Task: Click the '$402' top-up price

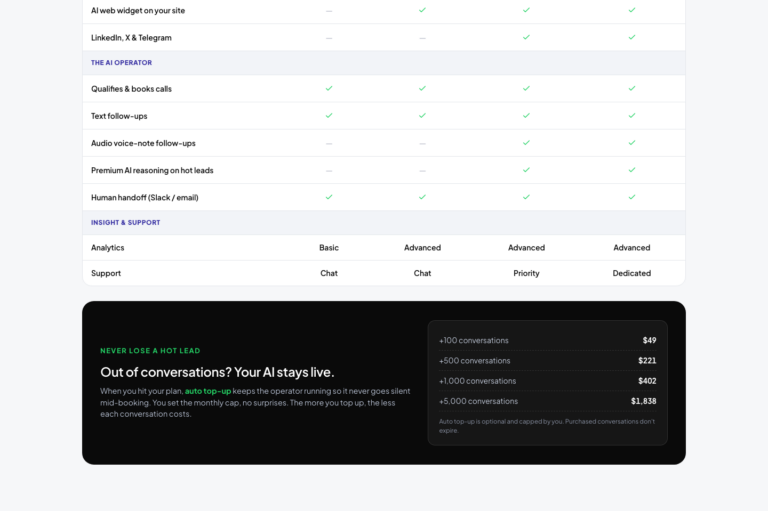Action: pos(647,381)
